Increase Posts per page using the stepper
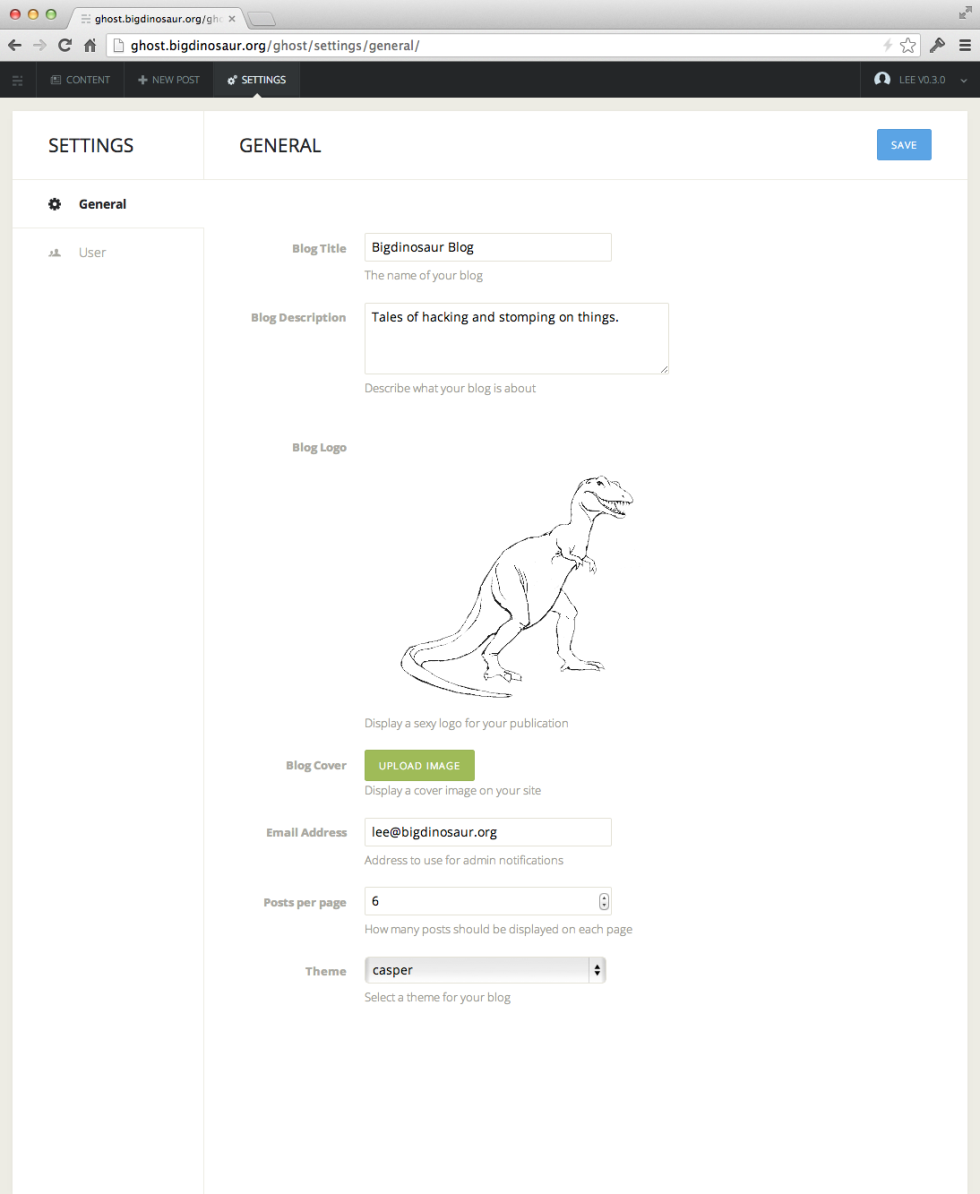The width and height of the screenshot is (980, 1194). tap(603, 896)
